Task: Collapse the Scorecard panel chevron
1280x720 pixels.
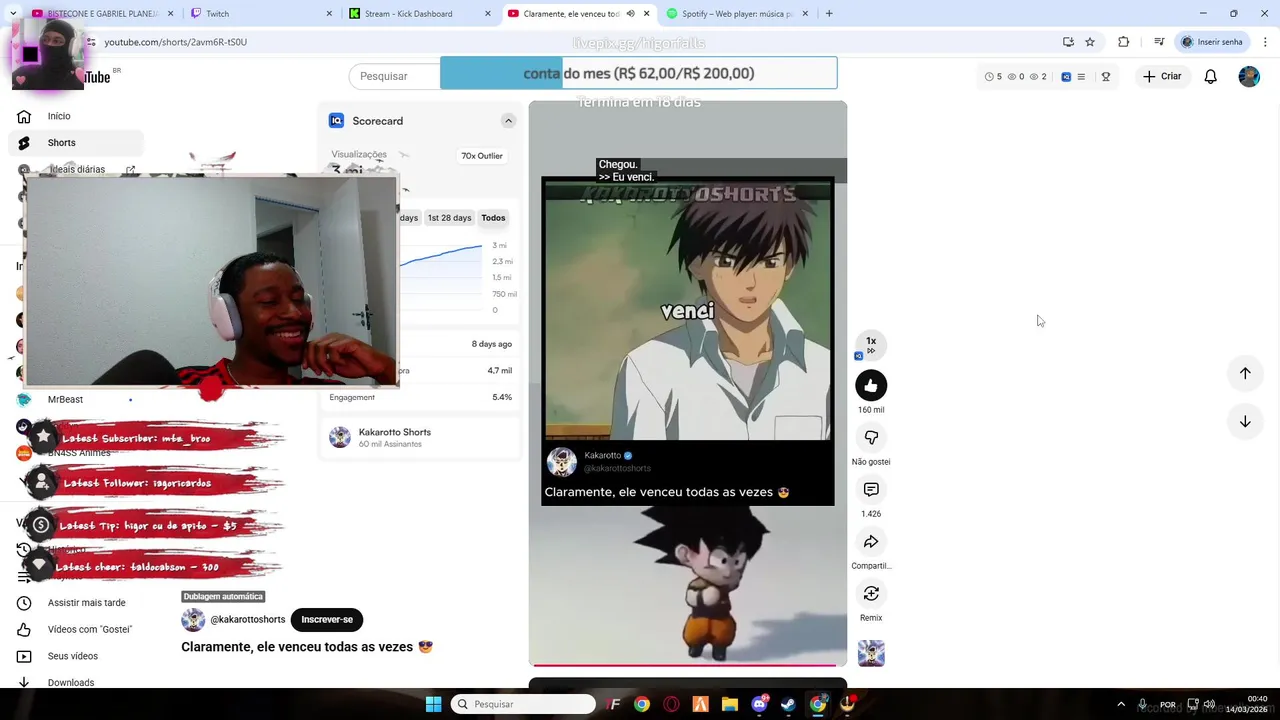Action: point(508,121)
